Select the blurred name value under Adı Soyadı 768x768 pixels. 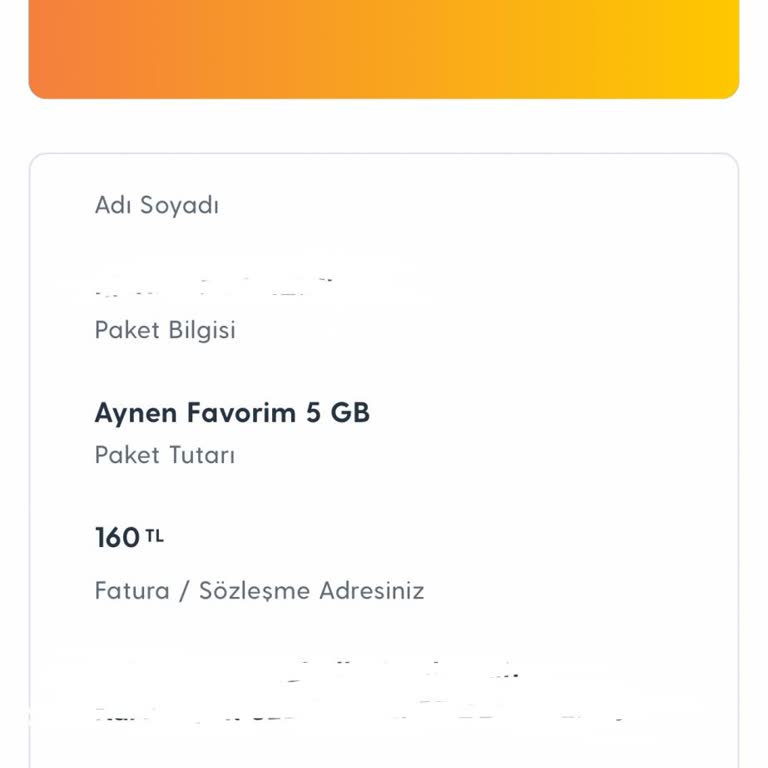(x=215, y=288)
